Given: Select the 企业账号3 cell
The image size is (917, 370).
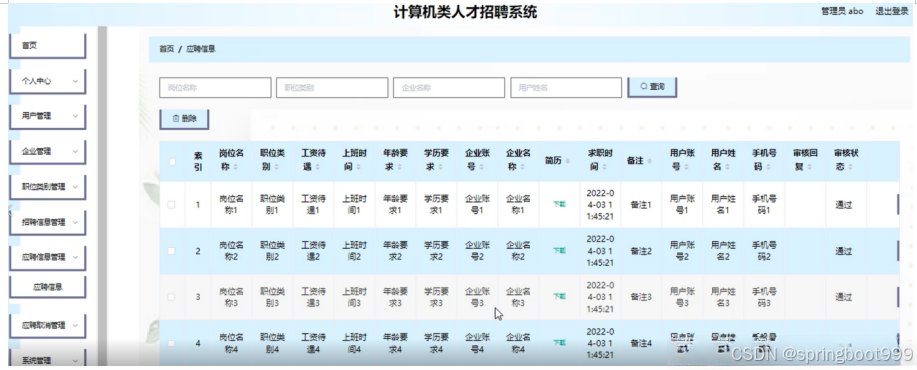Looking at the screenshot, I should pyautogui.click(x=477, y=296).
